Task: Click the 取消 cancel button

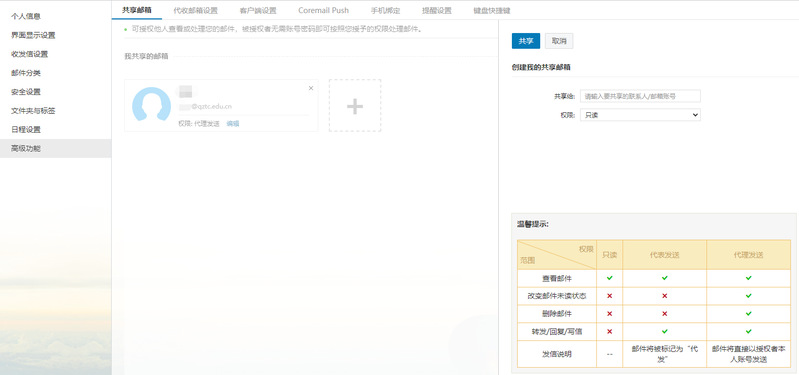Action: click(x=559, y=41)
